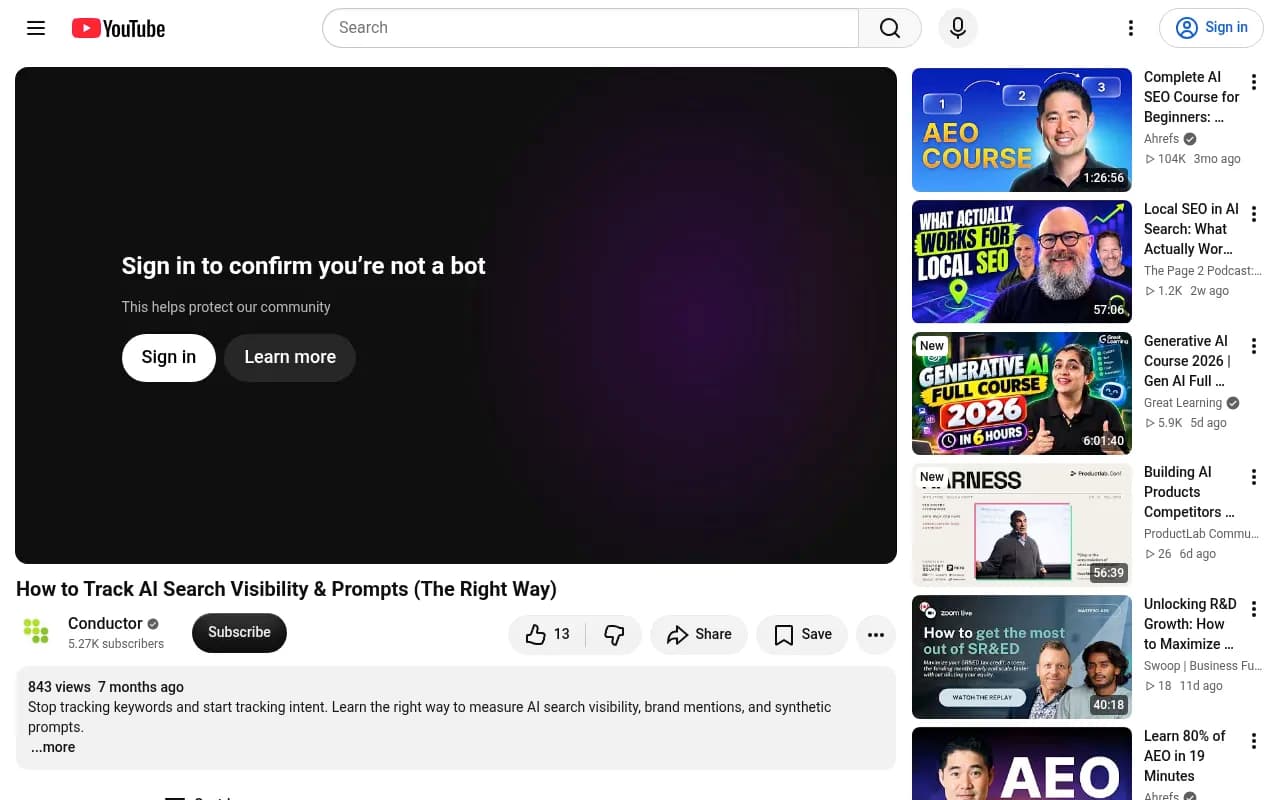Screen dimensions: 1280x800
Task: Click the '843 views 7 months ago' text
Action: [106, 687]
